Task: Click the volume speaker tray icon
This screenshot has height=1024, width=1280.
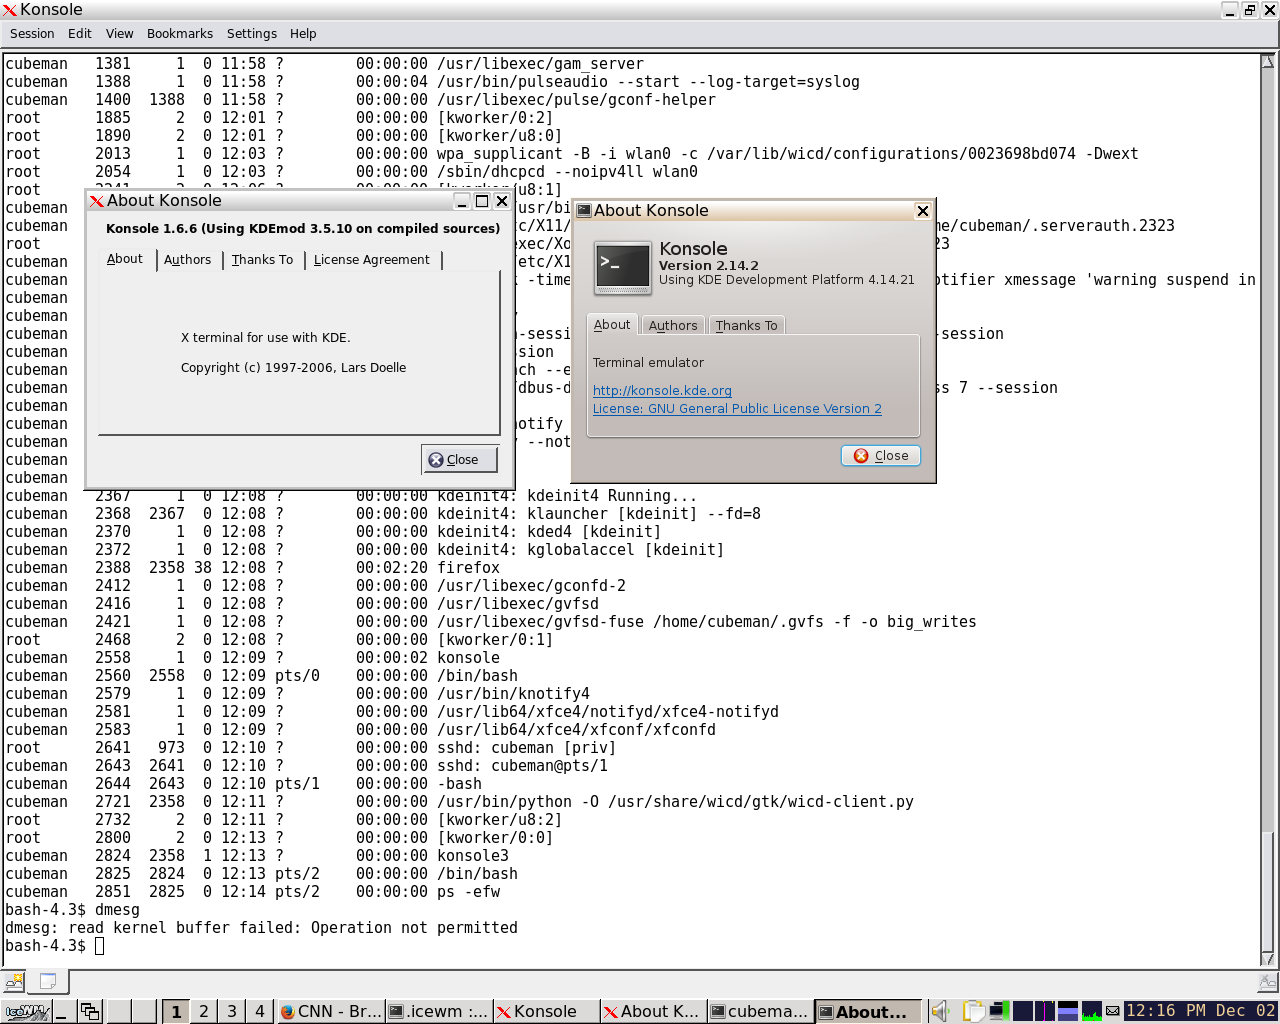Action: click(x=941, y=1011)
